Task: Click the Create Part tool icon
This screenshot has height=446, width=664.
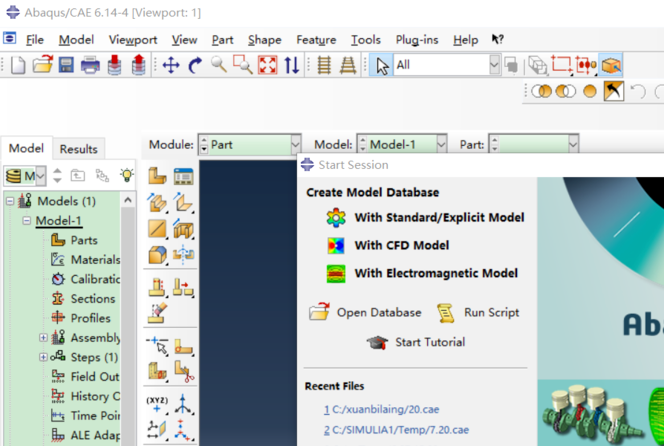Action: tap(157, 176)
